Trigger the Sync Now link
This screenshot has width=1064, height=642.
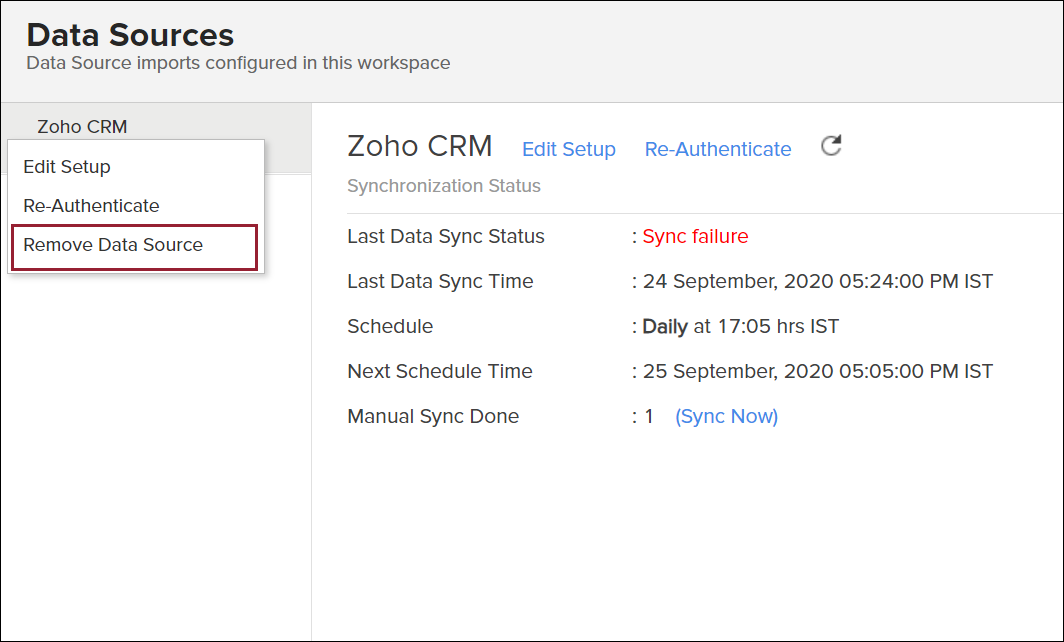(x=727, y=416)
